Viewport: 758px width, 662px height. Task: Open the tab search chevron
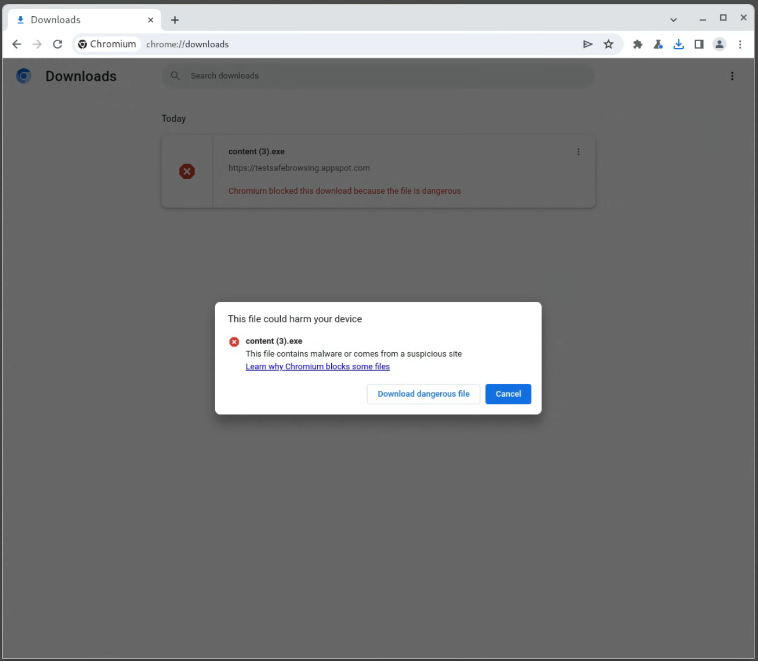673,20
